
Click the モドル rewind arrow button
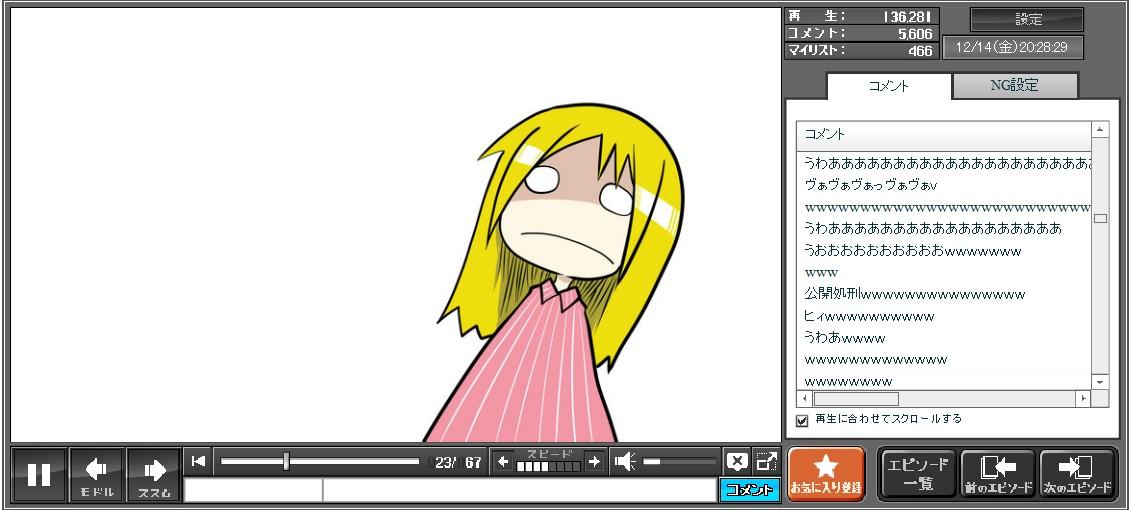pos(97,474)
